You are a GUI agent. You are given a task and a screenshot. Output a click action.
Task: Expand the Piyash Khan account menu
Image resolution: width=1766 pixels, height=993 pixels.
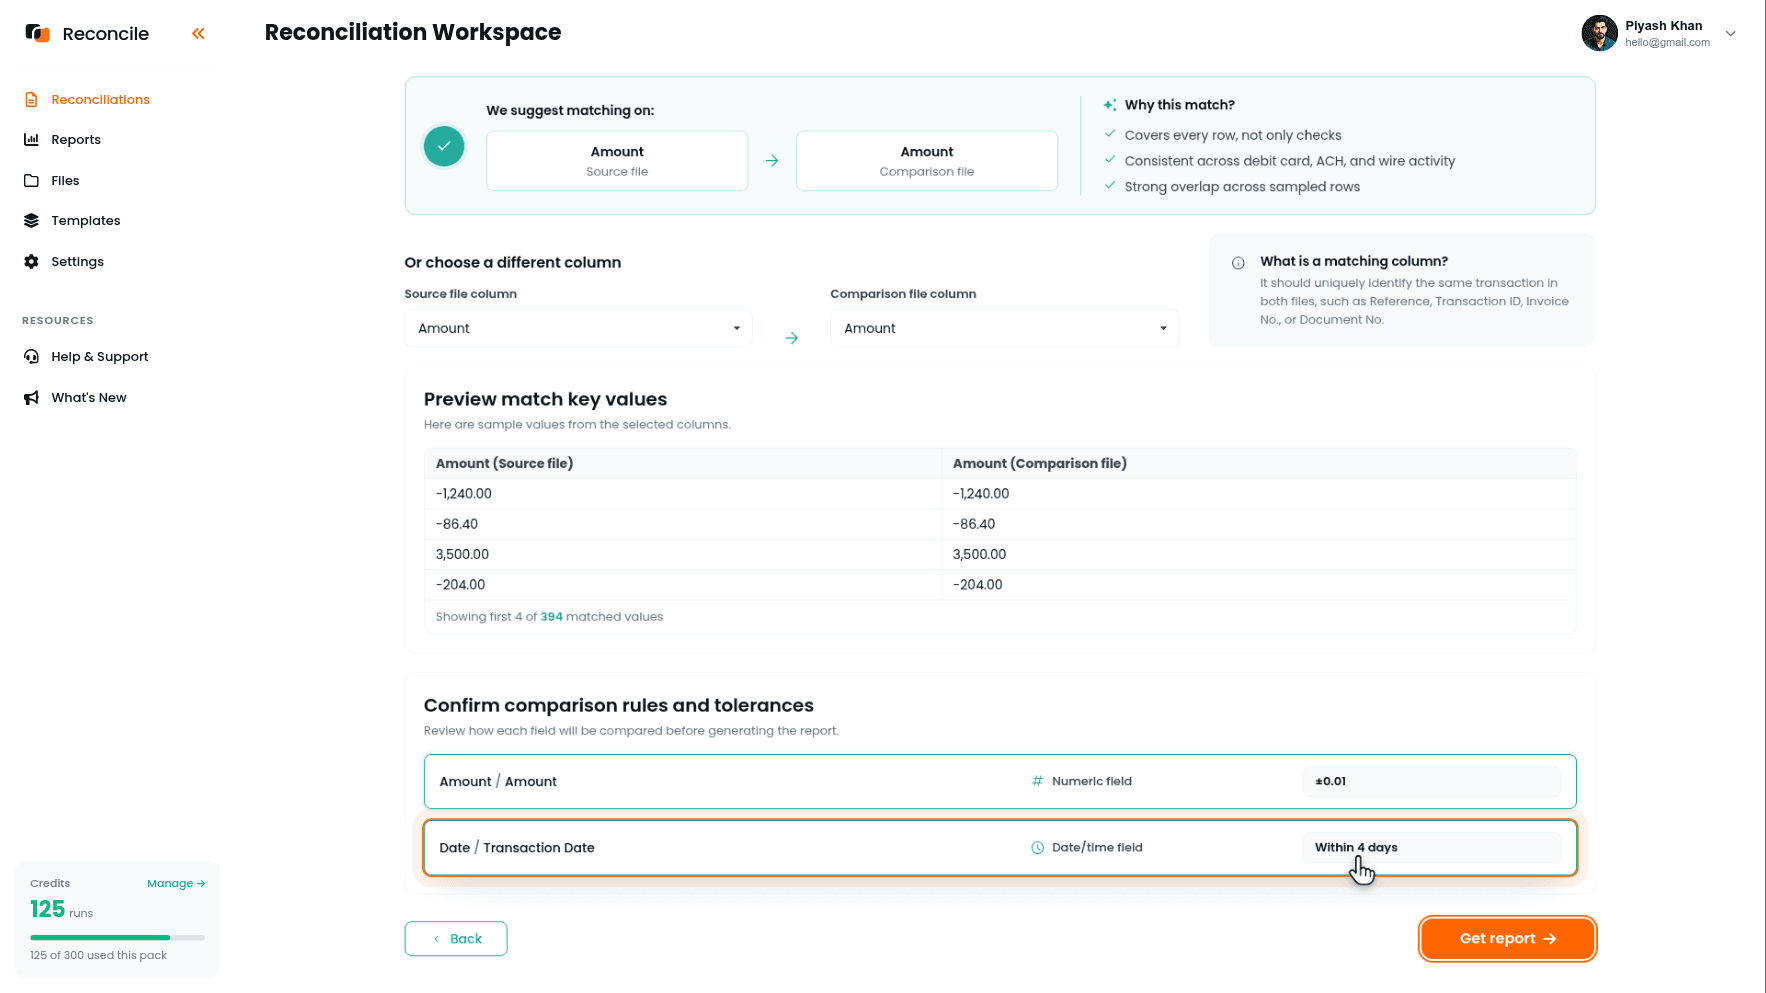point(1731,33)
